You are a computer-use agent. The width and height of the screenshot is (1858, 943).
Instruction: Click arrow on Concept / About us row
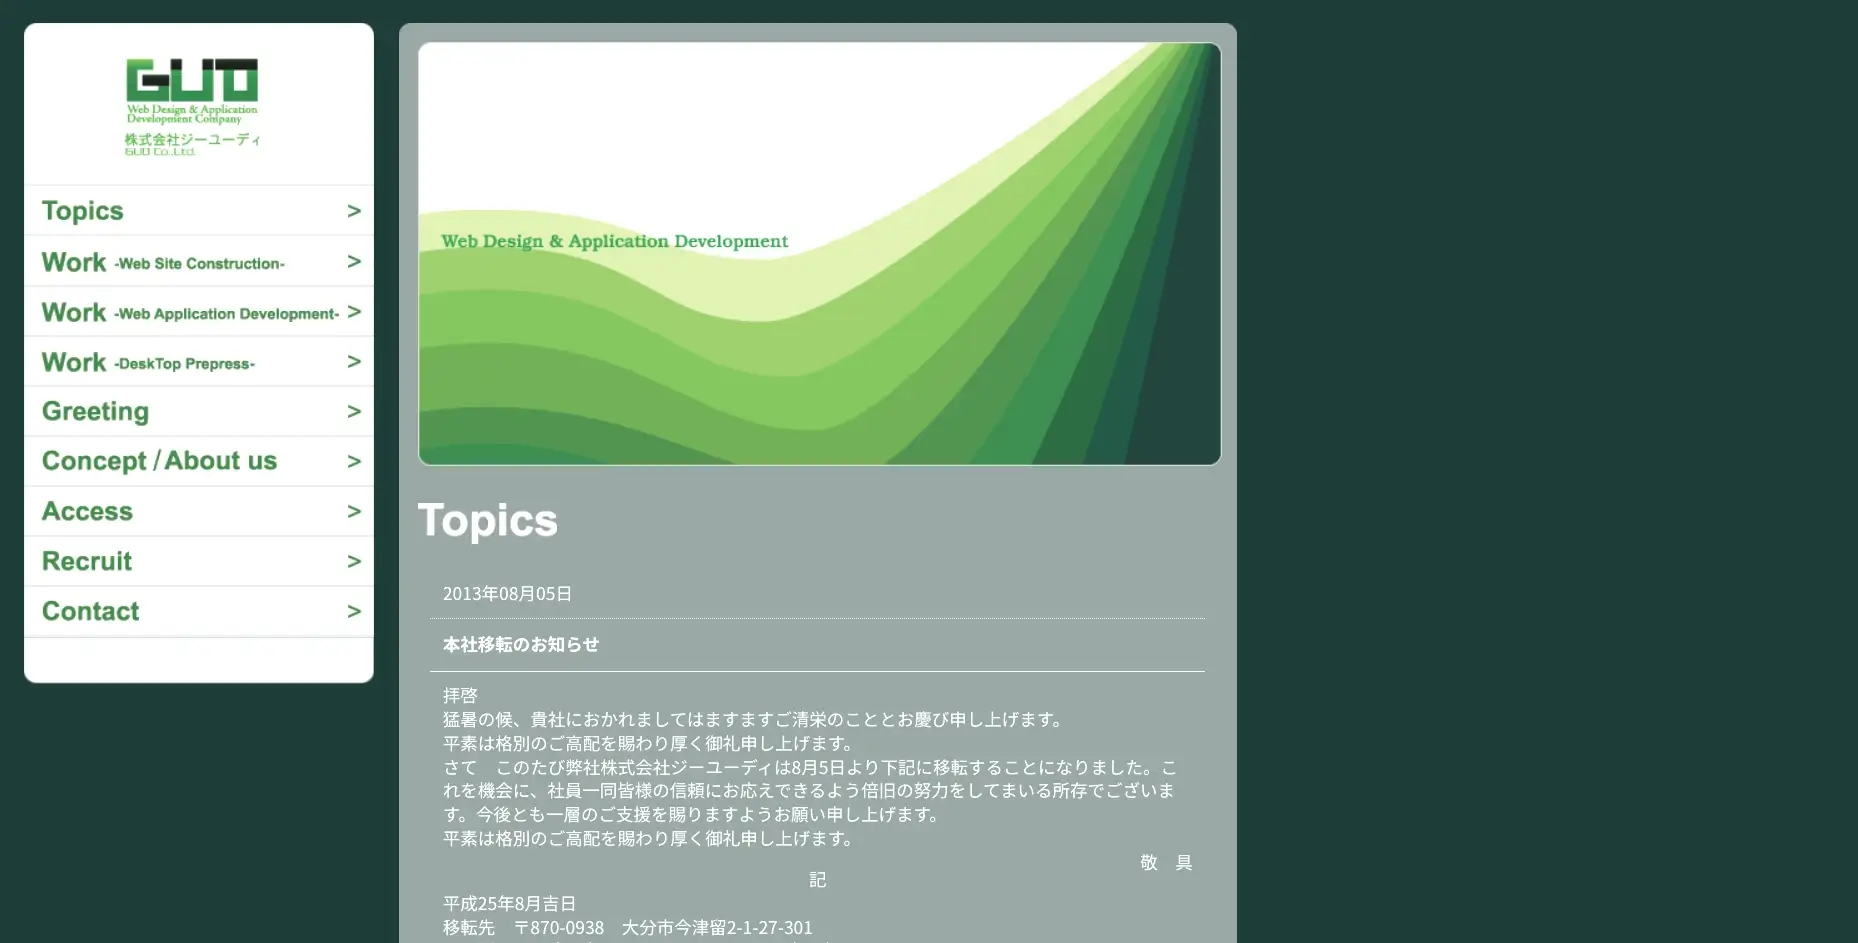[354, 461]
